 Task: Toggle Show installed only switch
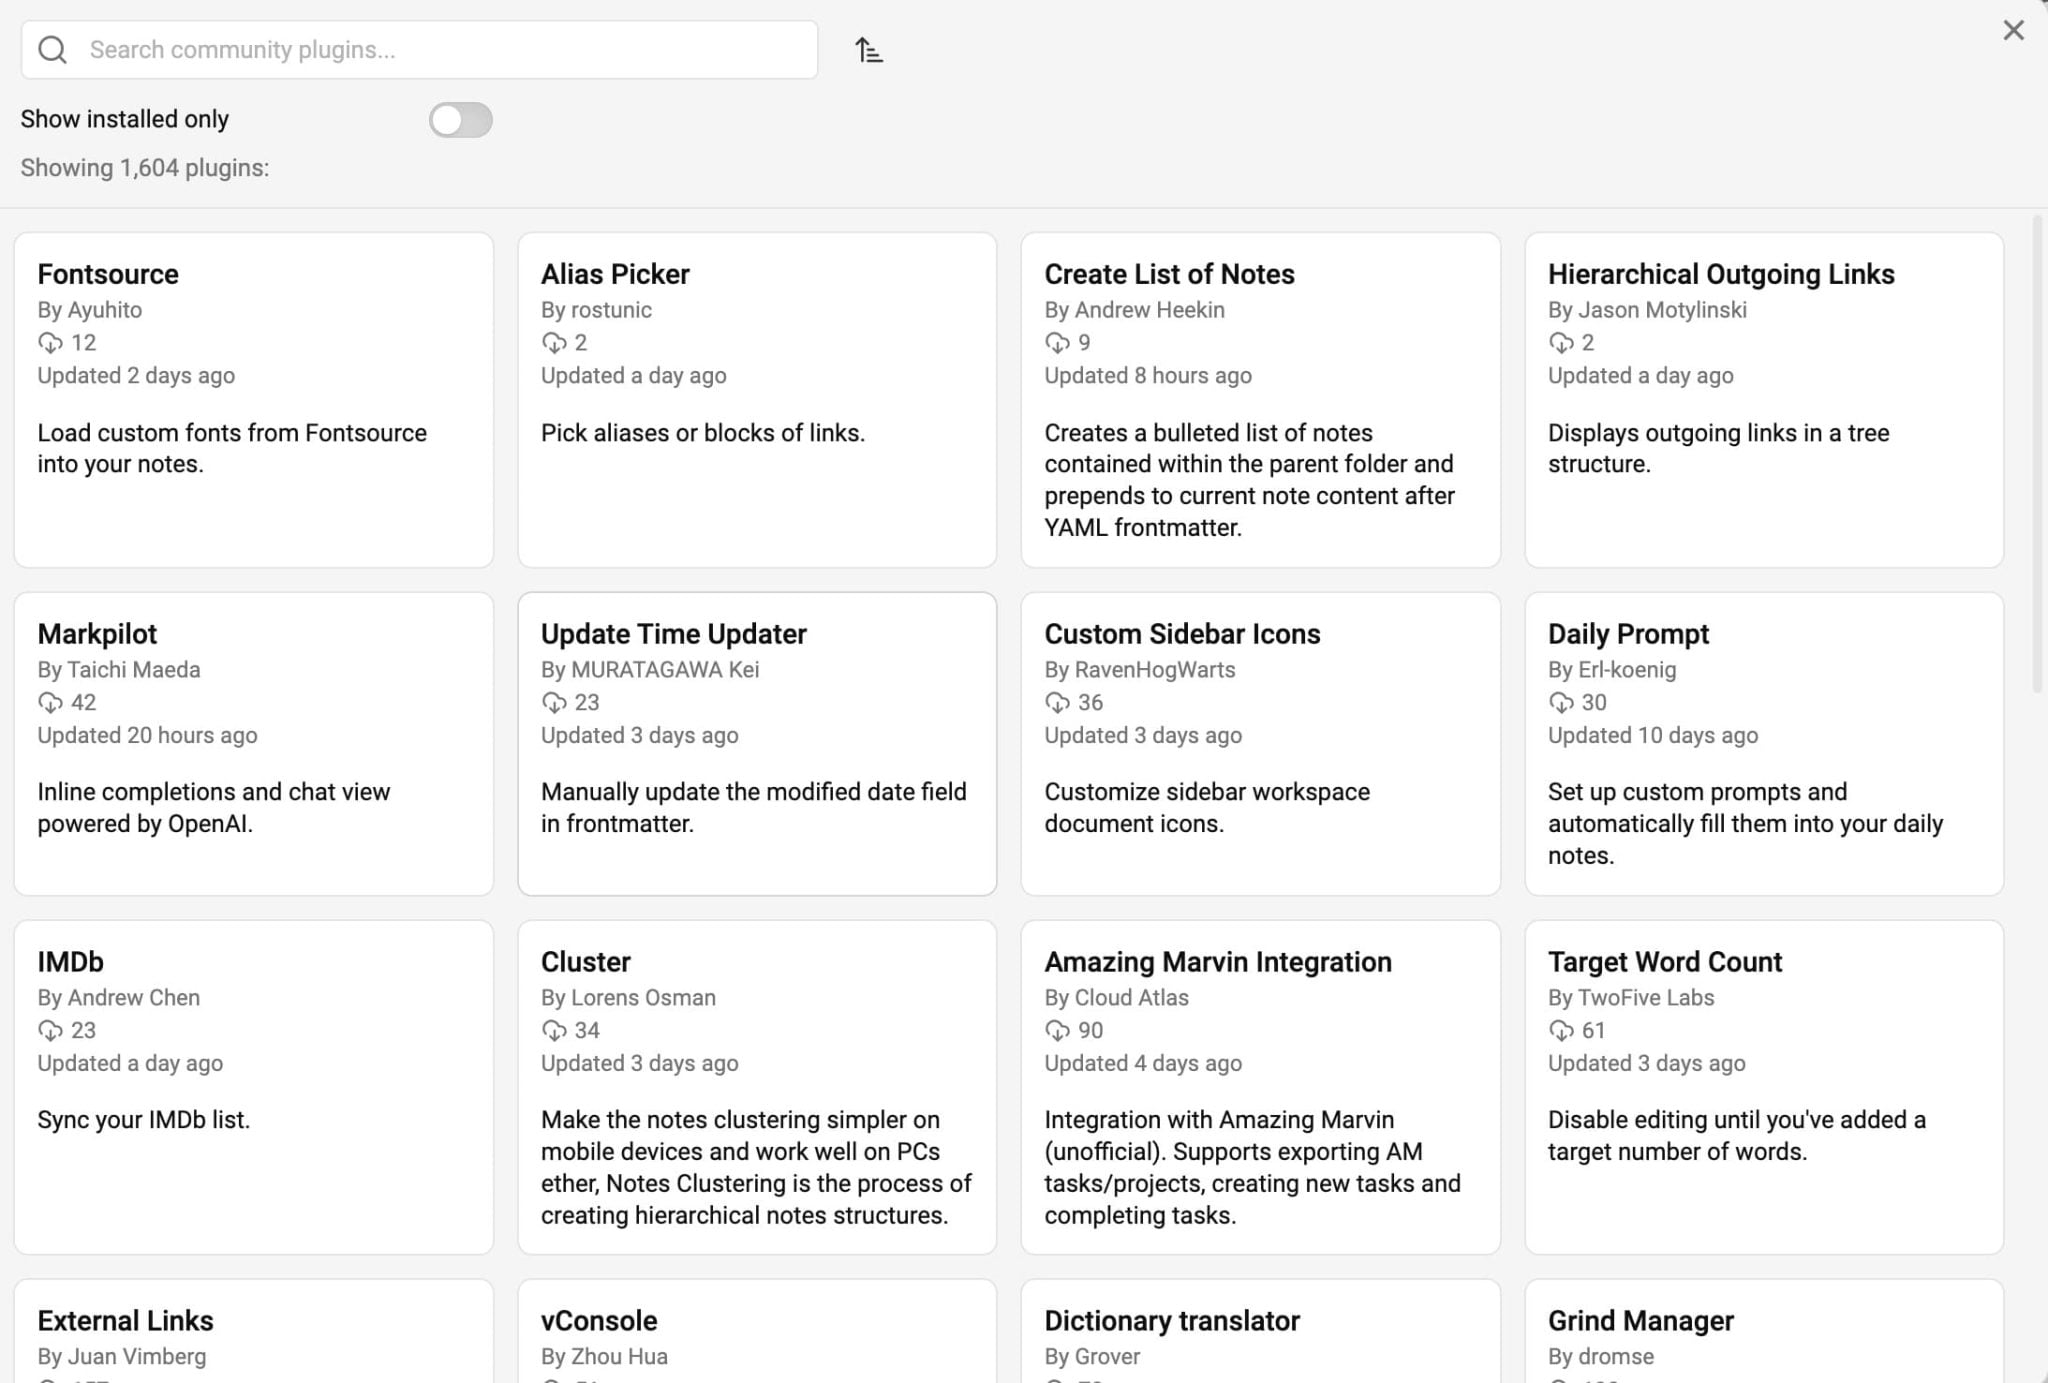pyautogui.click(x=460, y=120)
